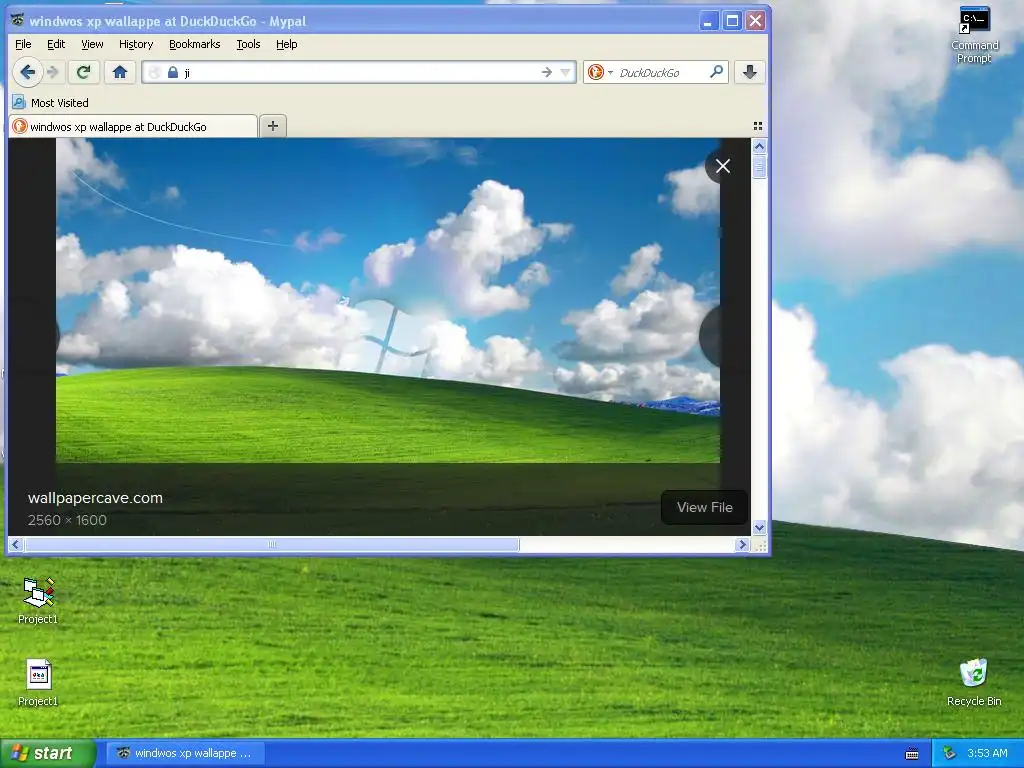Click the horizontal scrollbar right arrow
Screen dimensions: 1024x768
[x=742, y=544]
